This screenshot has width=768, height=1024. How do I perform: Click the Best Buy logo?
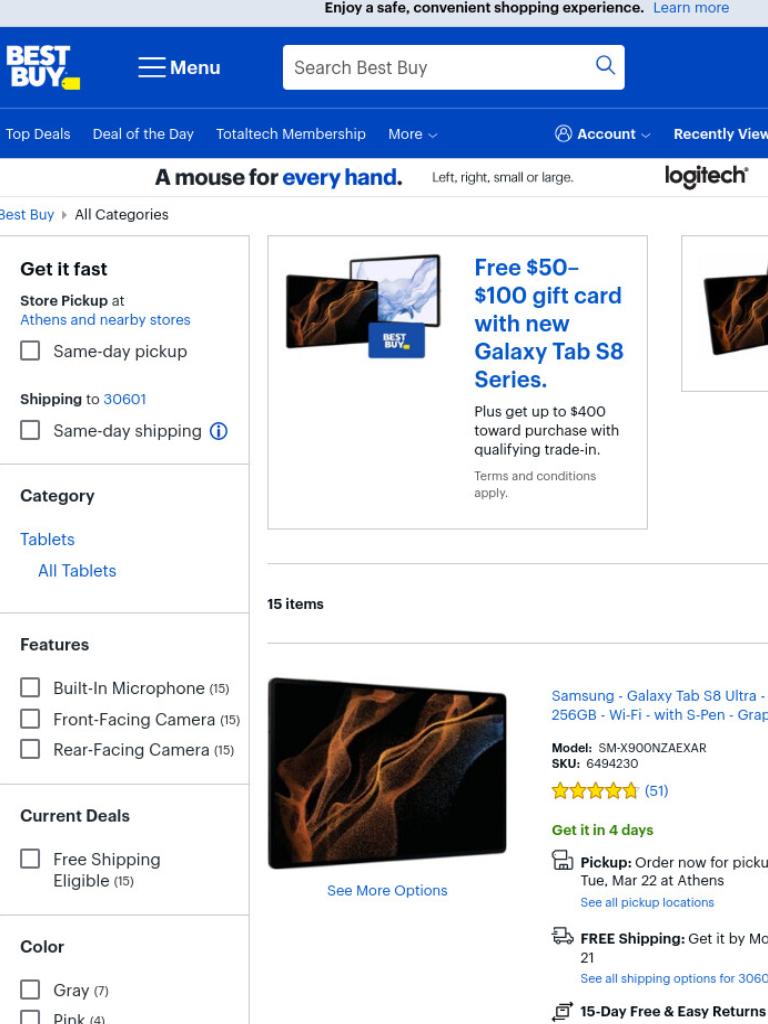(x=42, y=67)
